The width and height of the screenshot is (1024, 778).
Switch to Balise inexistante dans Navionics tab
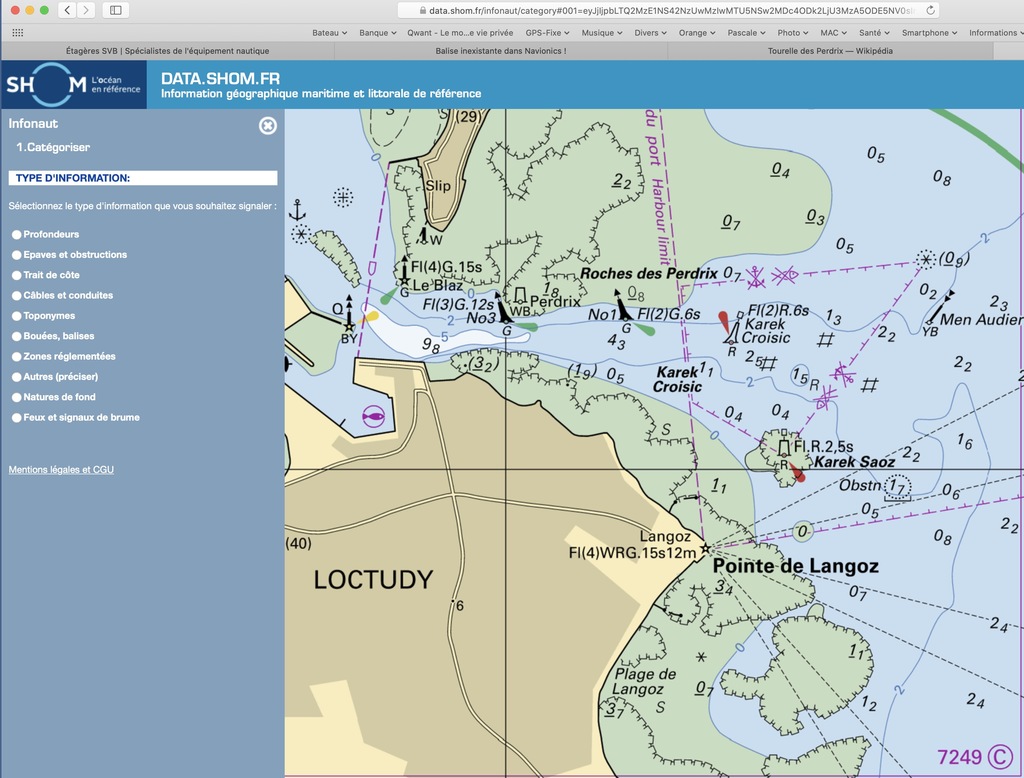(501, 51)
